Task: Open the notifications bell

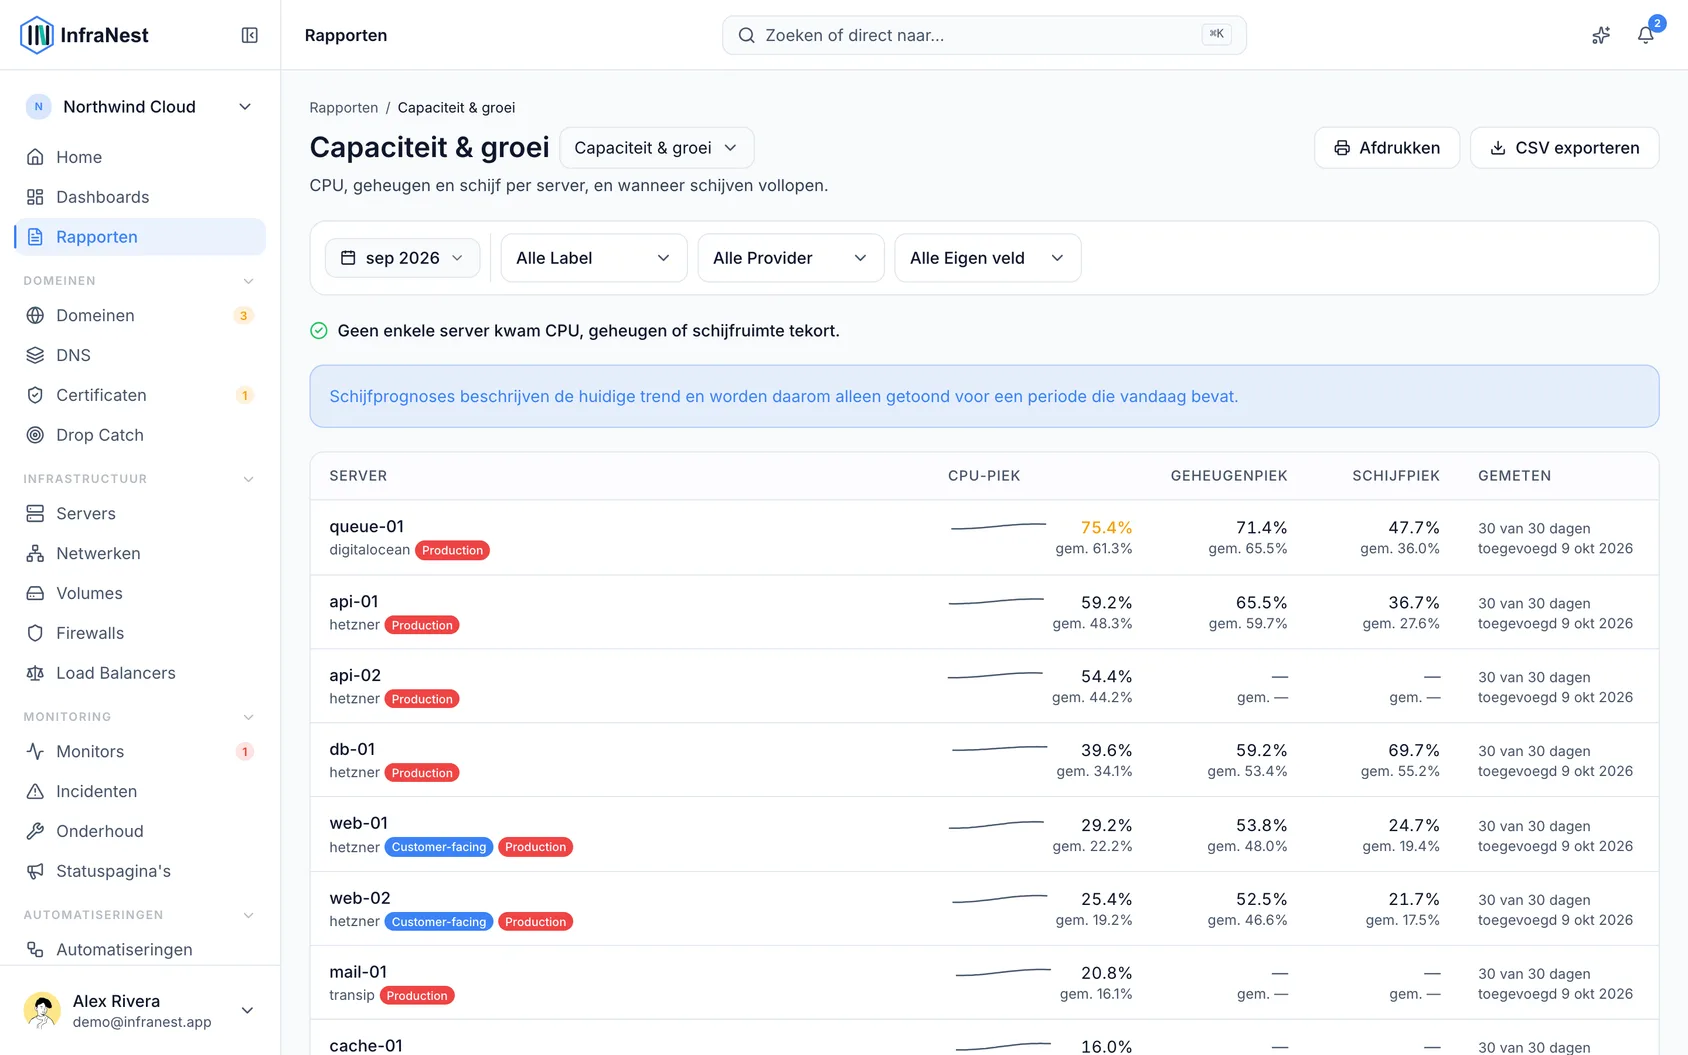Action: (x=1645, y=35)
